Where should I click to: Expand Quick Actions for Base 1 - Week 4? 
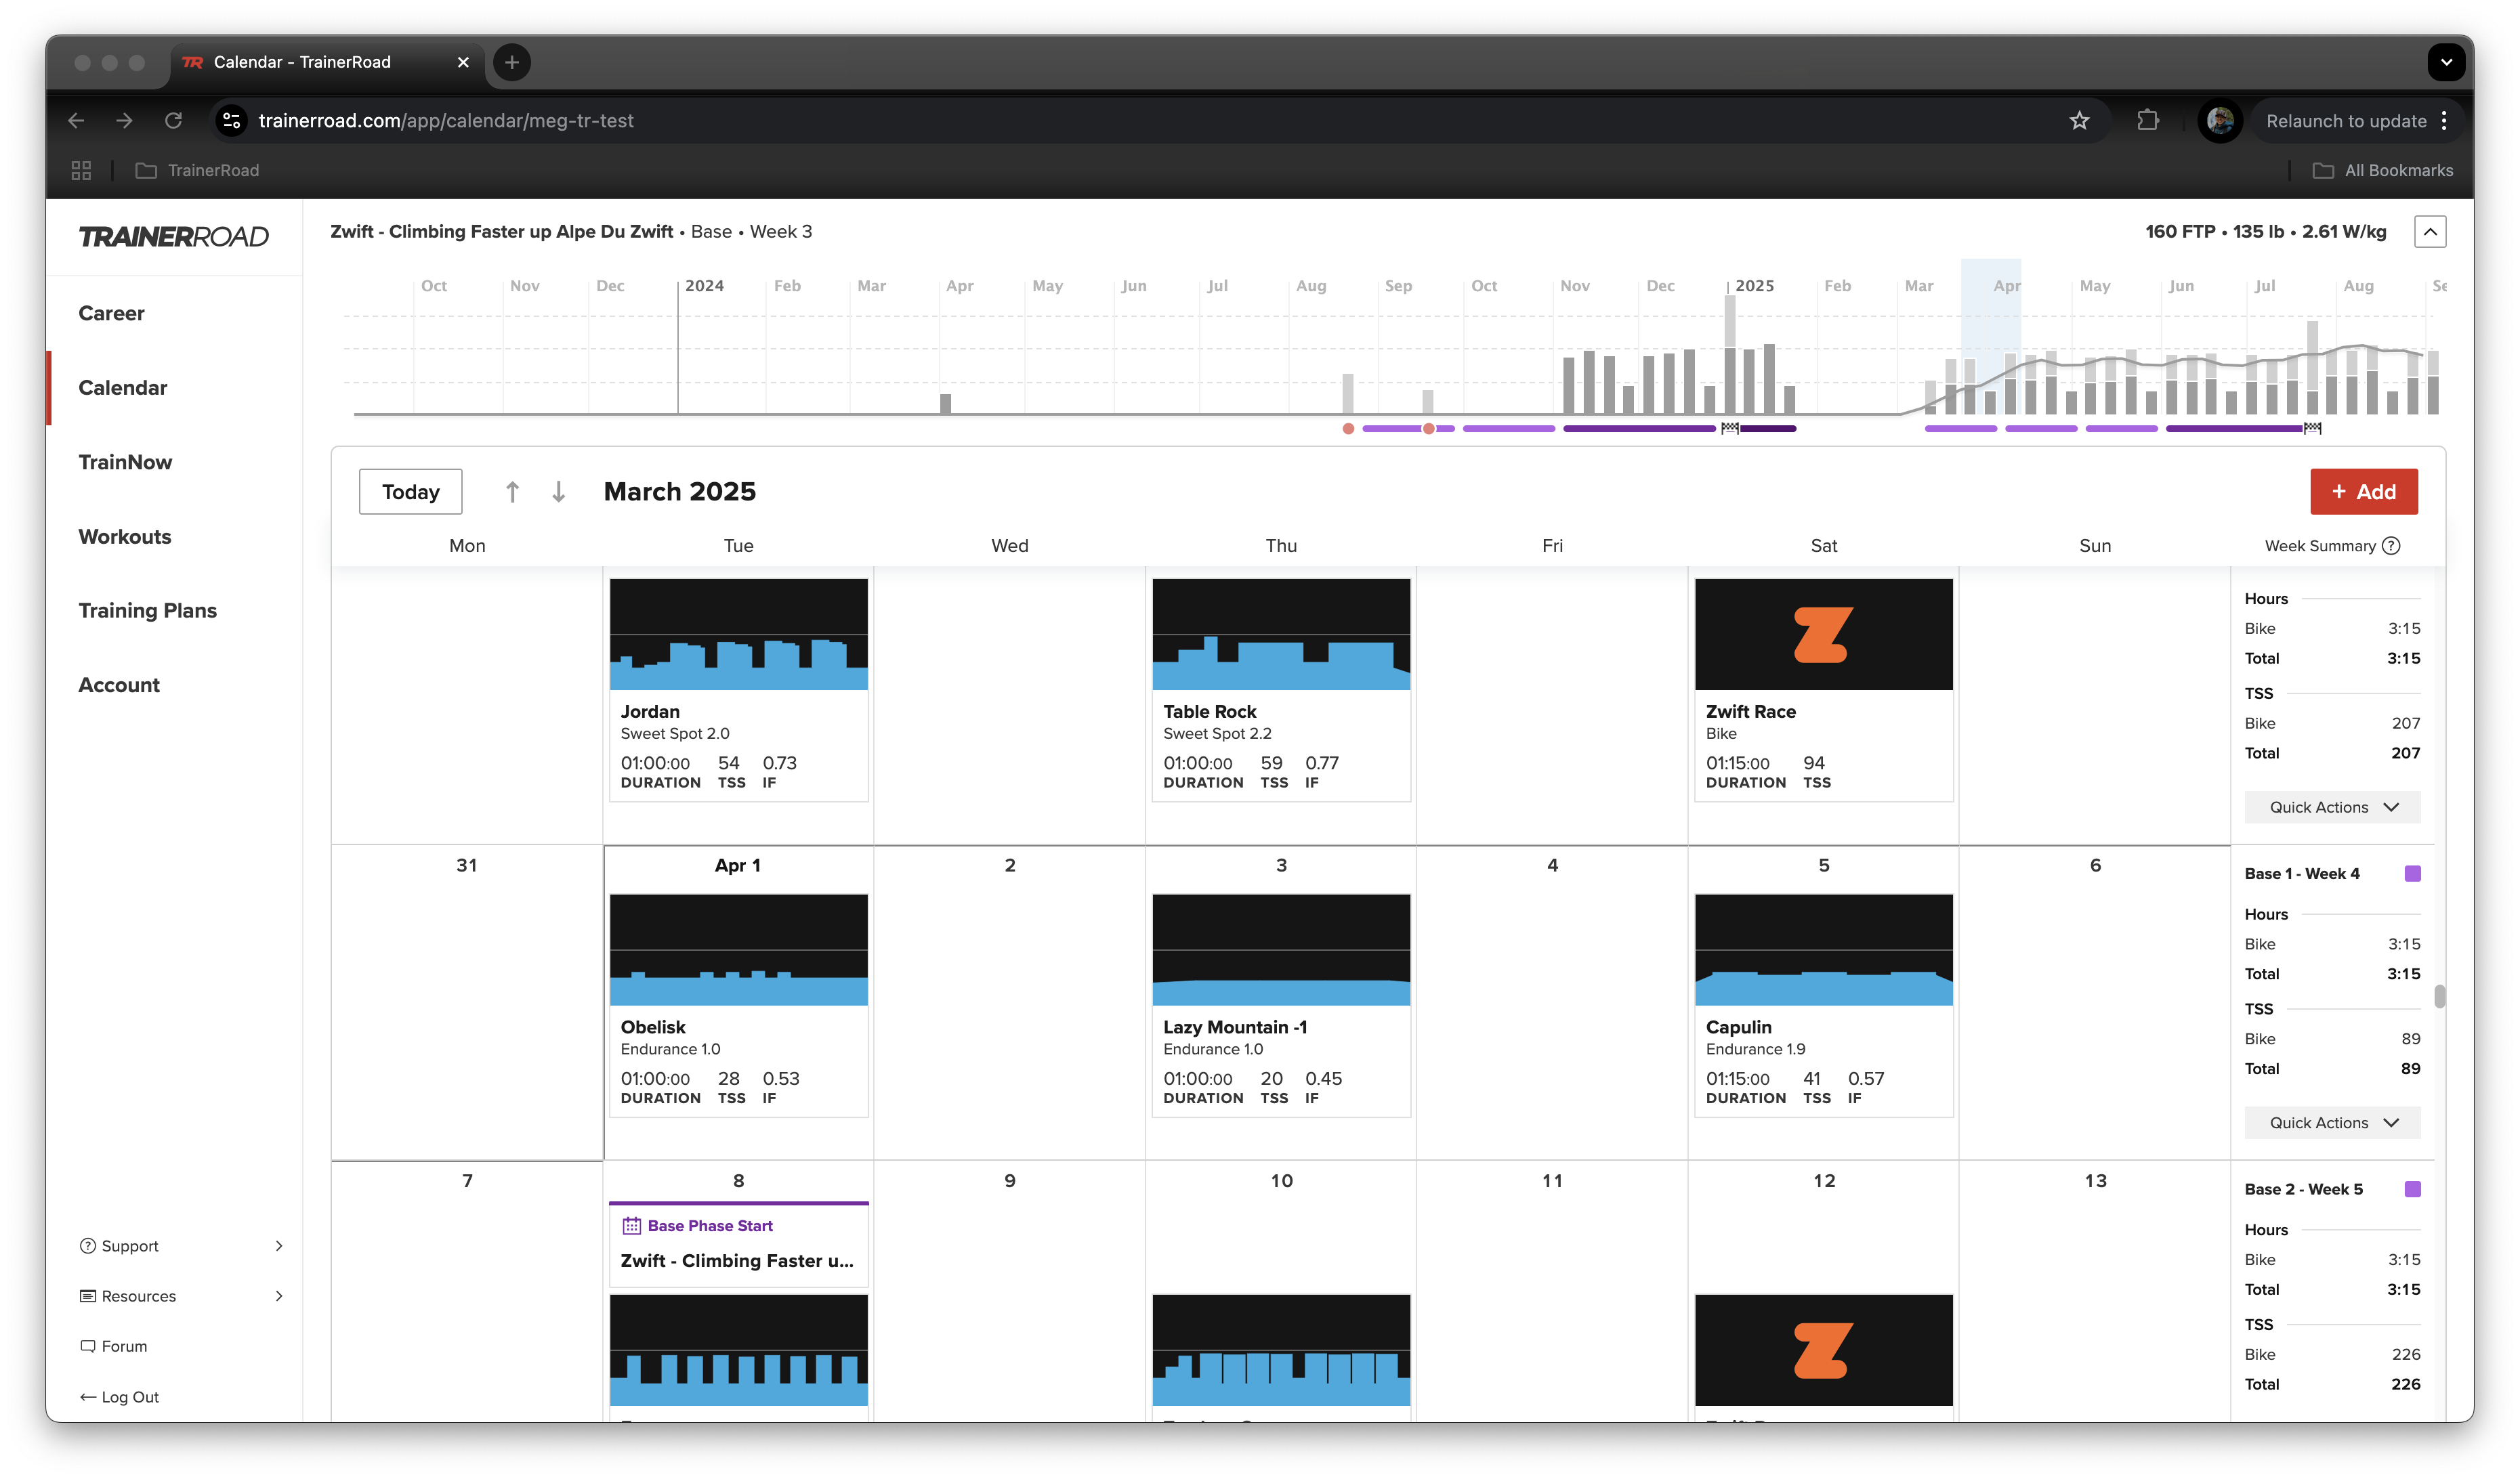pos(2332,1123)
